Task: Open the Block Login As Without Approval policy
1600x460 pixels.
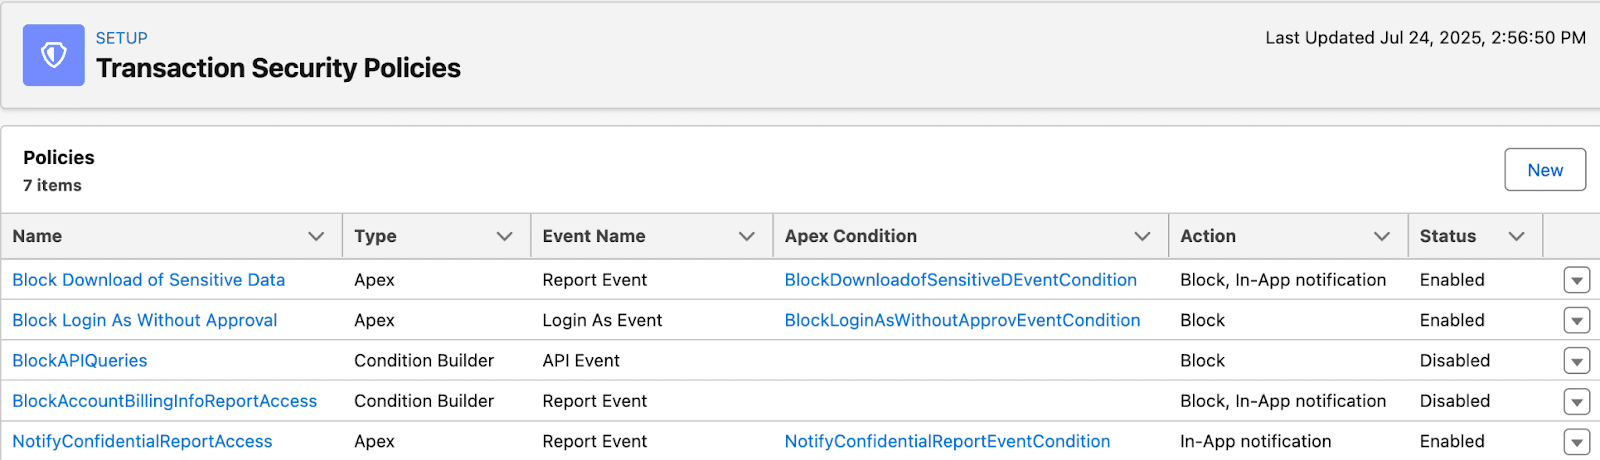Action: click(144, 320)
